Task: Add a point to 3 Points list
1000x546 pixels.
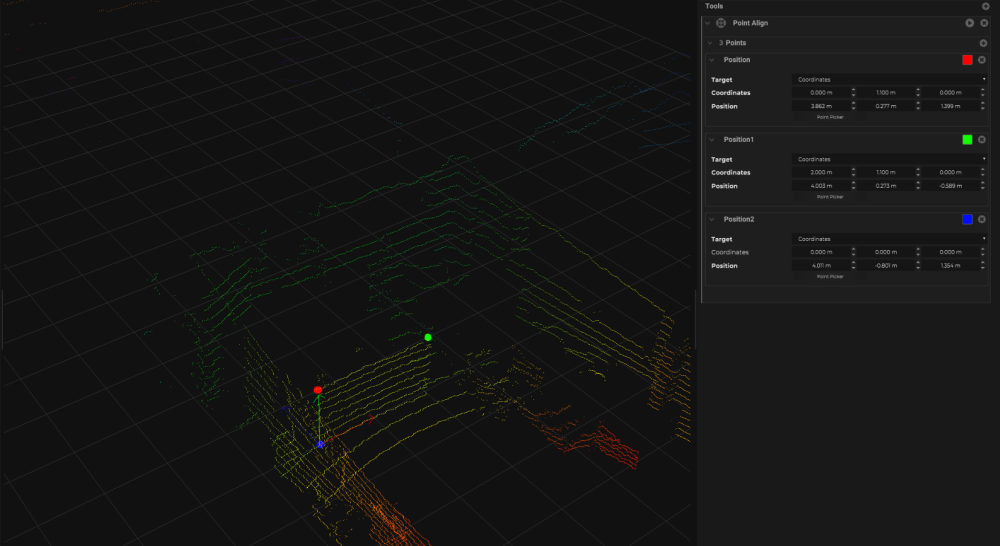Action: click(x=983, y=43)
